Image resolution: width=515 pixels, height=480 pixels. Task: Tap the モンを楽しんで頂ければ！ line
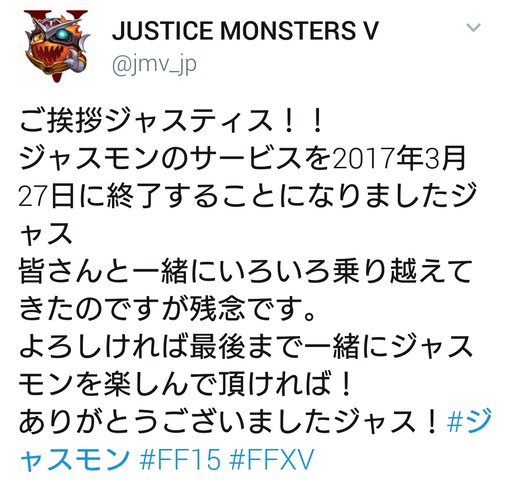(185, 385)
